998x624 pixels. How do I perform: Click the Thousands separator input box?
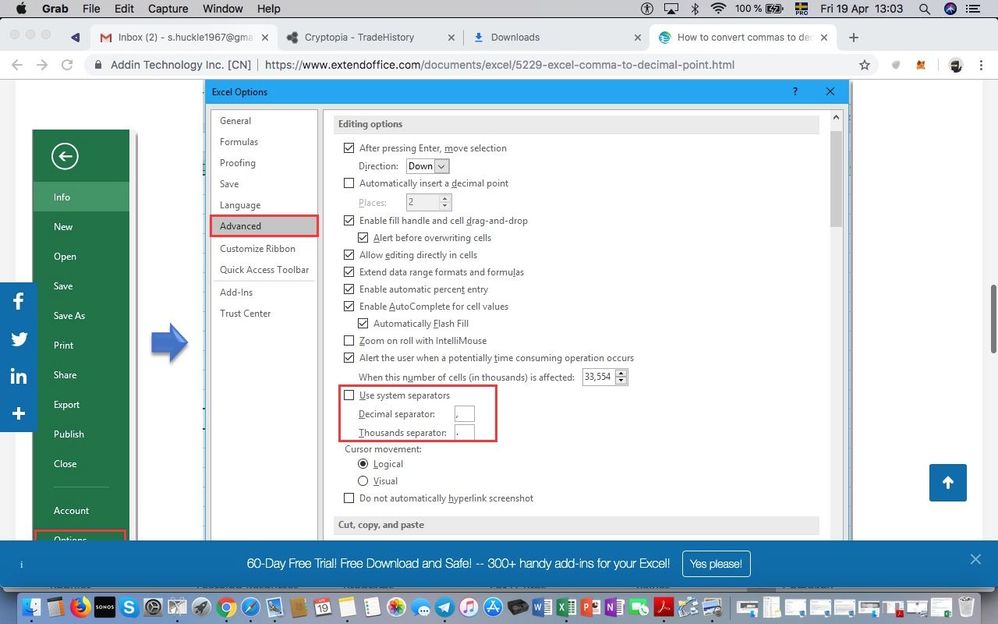click(465, 432)
